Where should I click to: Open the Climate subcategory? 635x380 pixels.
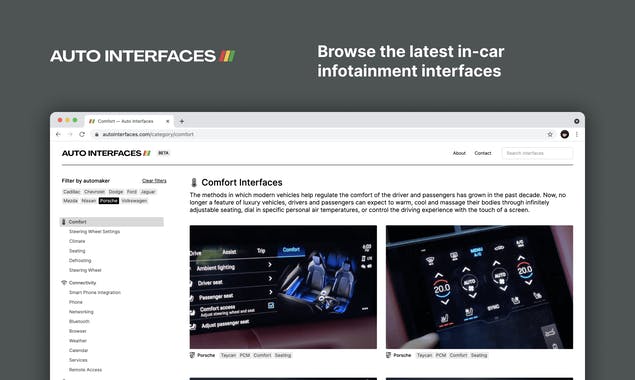tap(77, 241)
